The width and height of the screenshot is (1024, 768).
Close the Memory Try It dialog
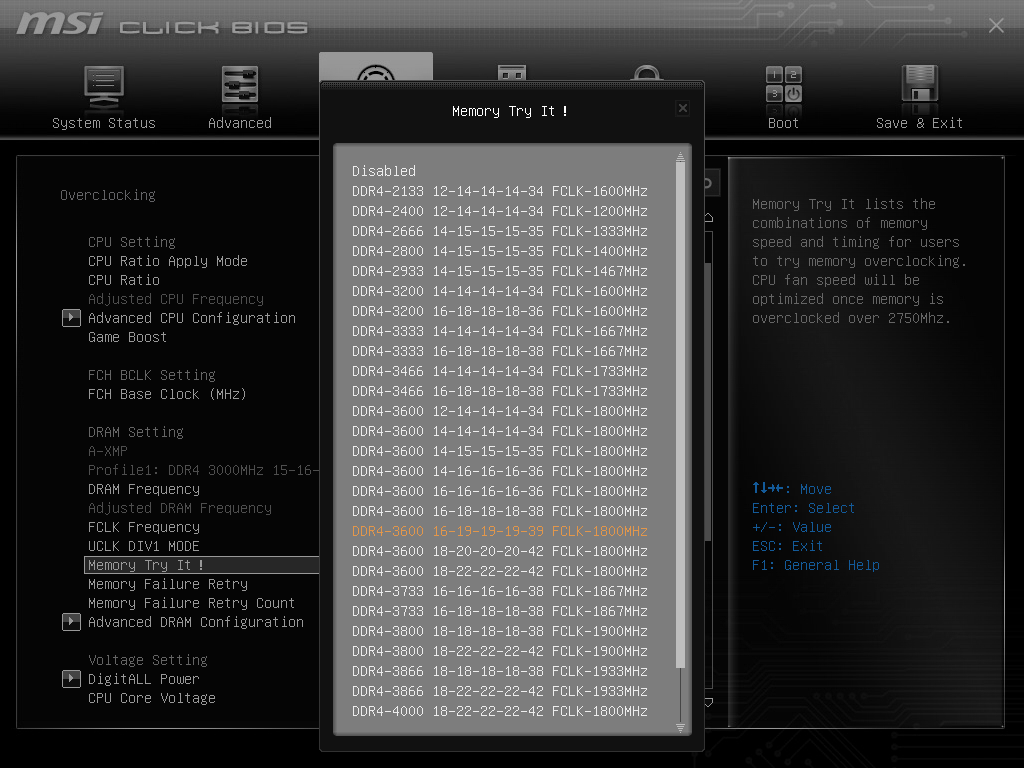tap(682, 108)
